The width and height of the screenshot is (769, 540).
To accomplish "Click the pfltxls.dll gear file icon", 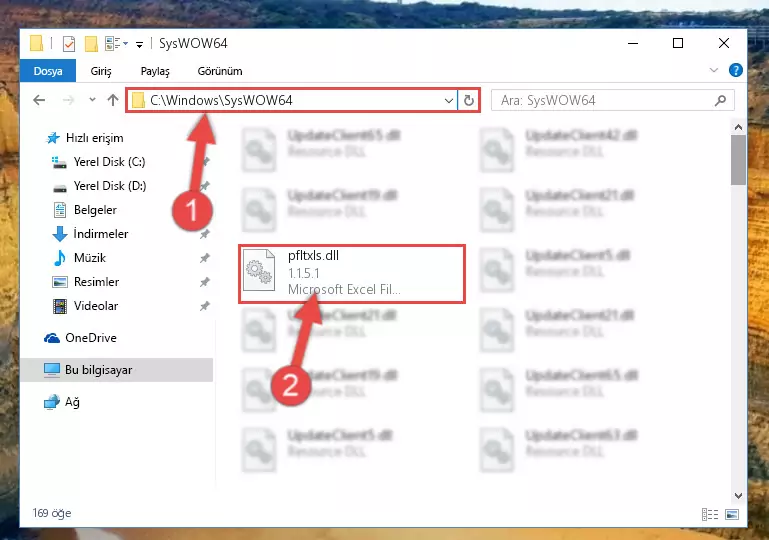I will click(x=259, y=270).
